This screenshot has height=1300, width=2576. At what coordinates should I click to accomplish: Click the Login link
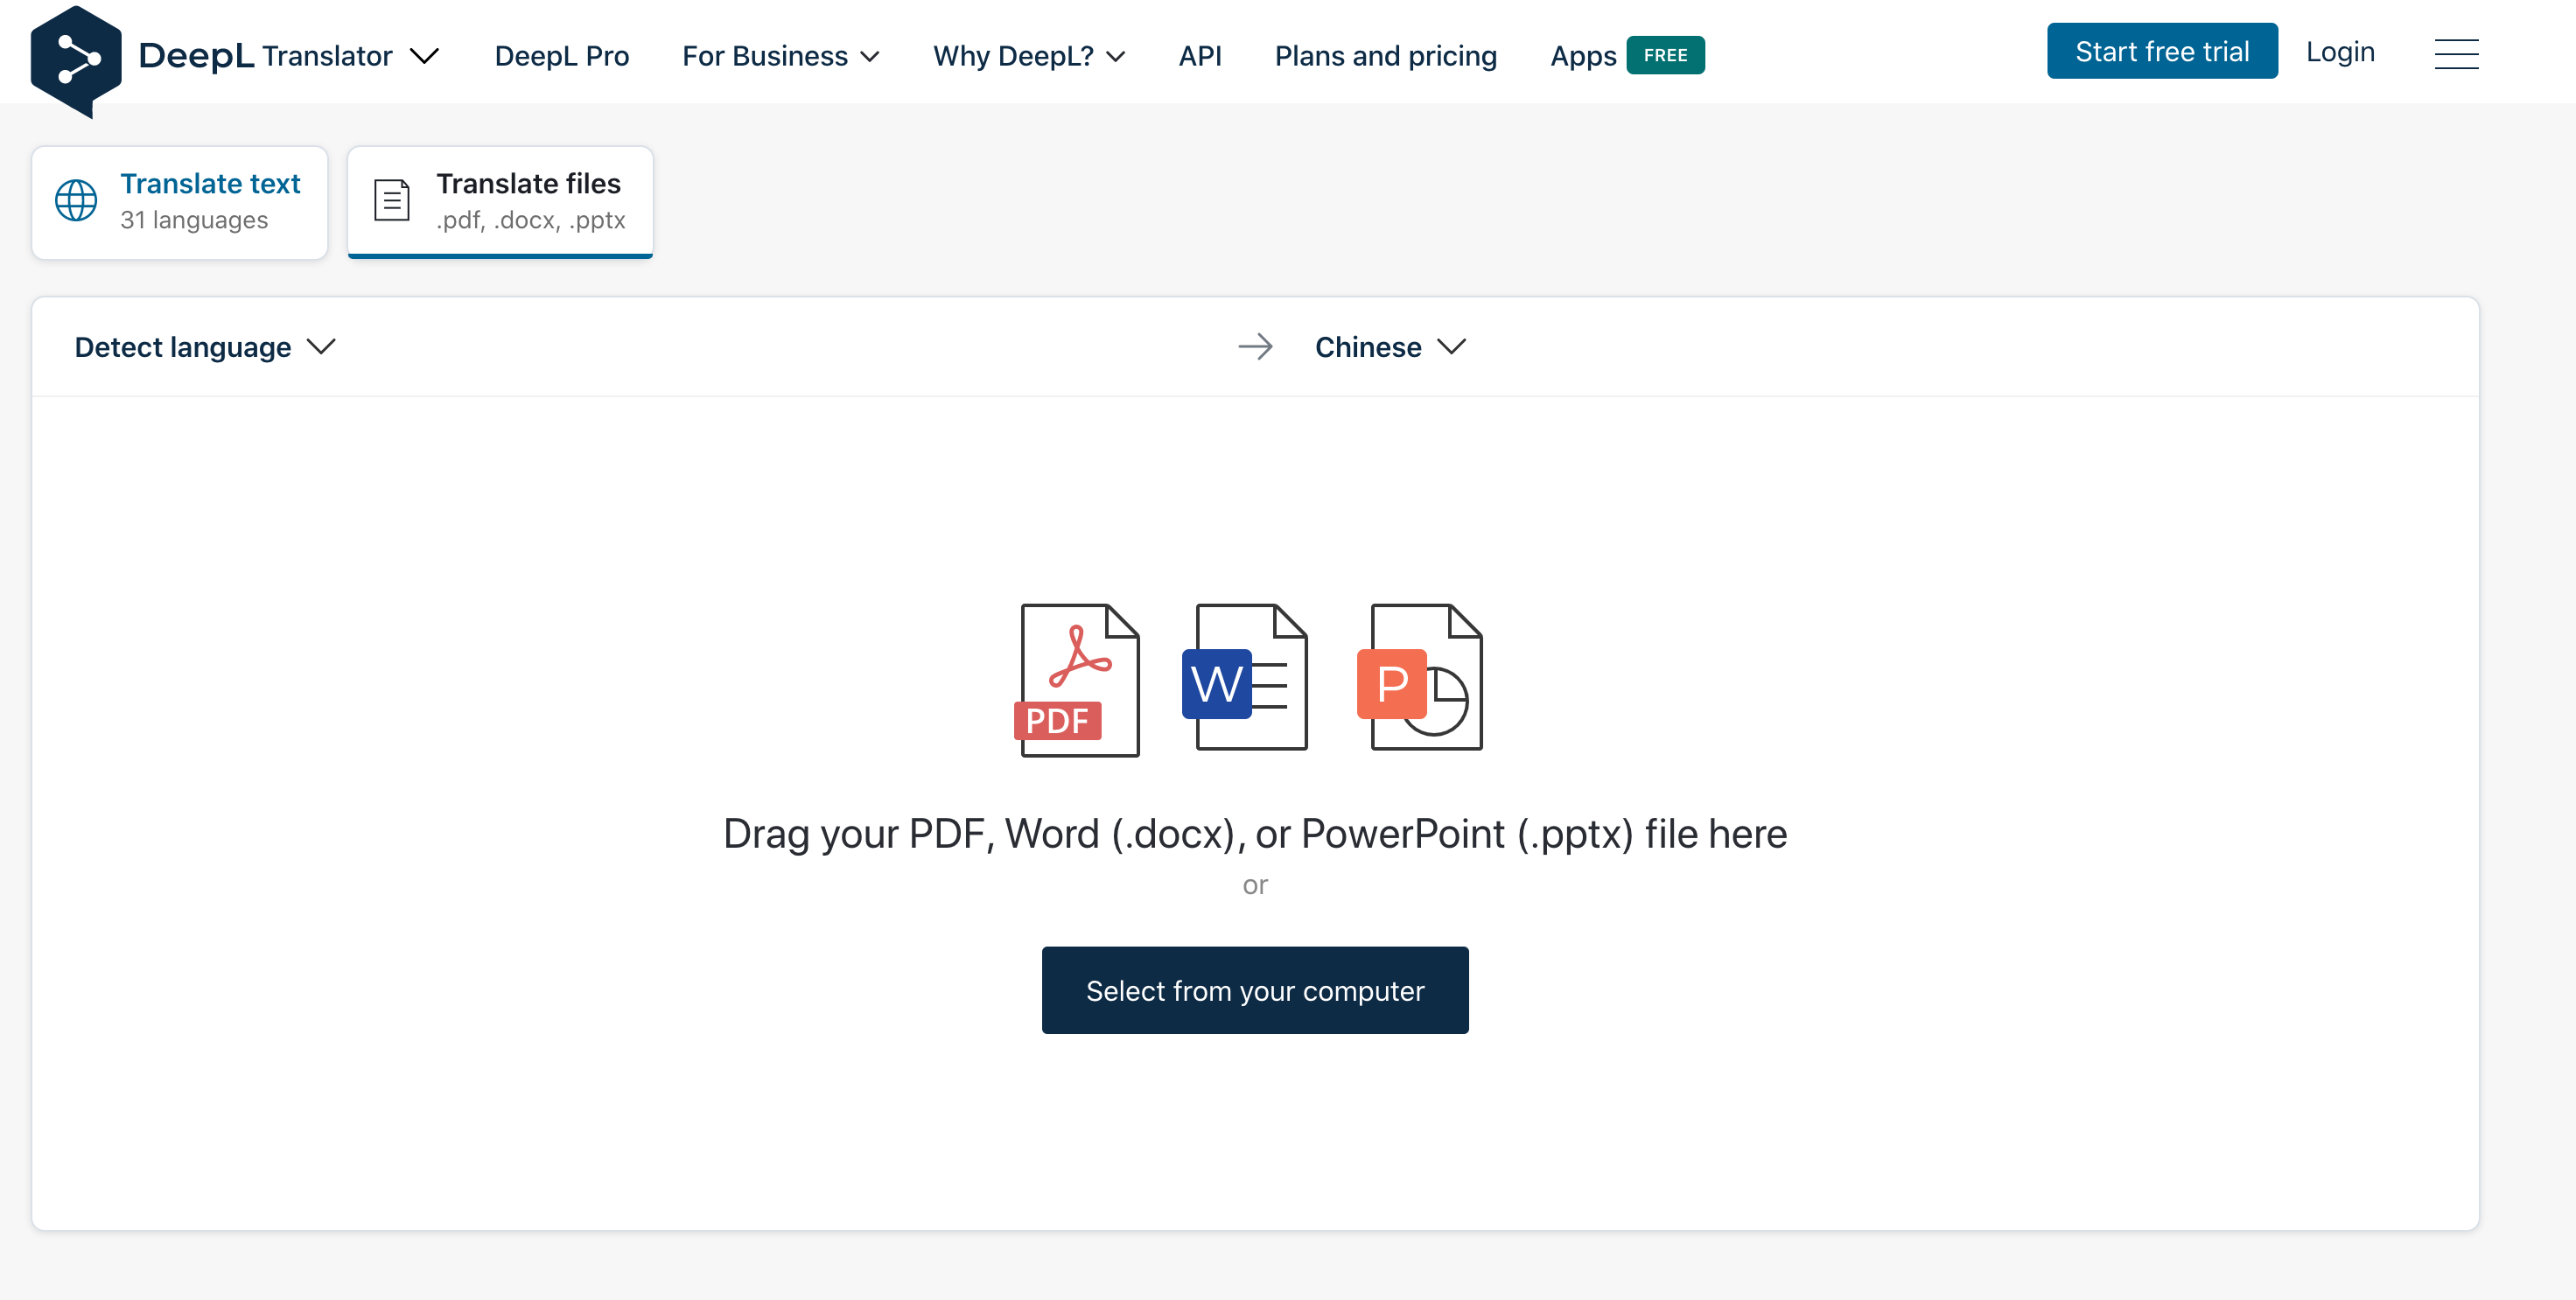point(2340,51)
